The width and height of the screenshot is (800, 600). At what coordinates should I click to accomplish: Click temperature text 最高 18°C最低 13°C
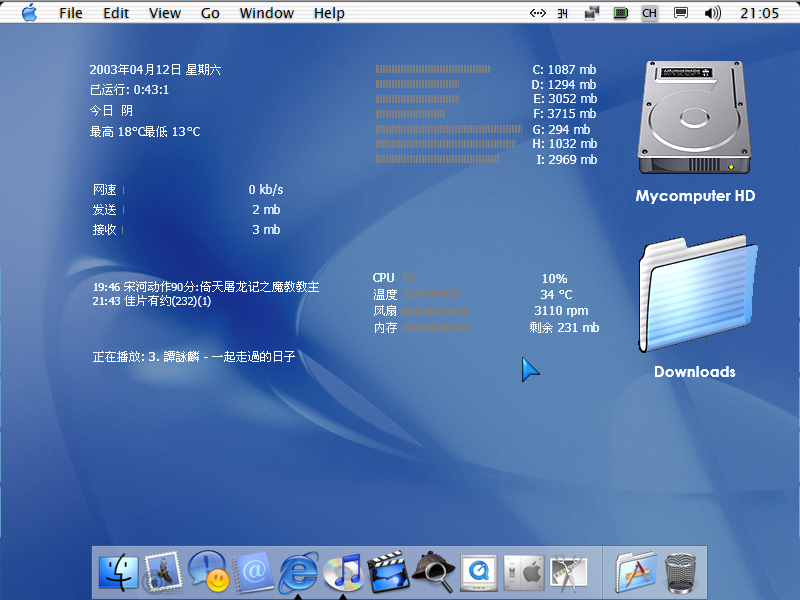[x=145, y=132]
